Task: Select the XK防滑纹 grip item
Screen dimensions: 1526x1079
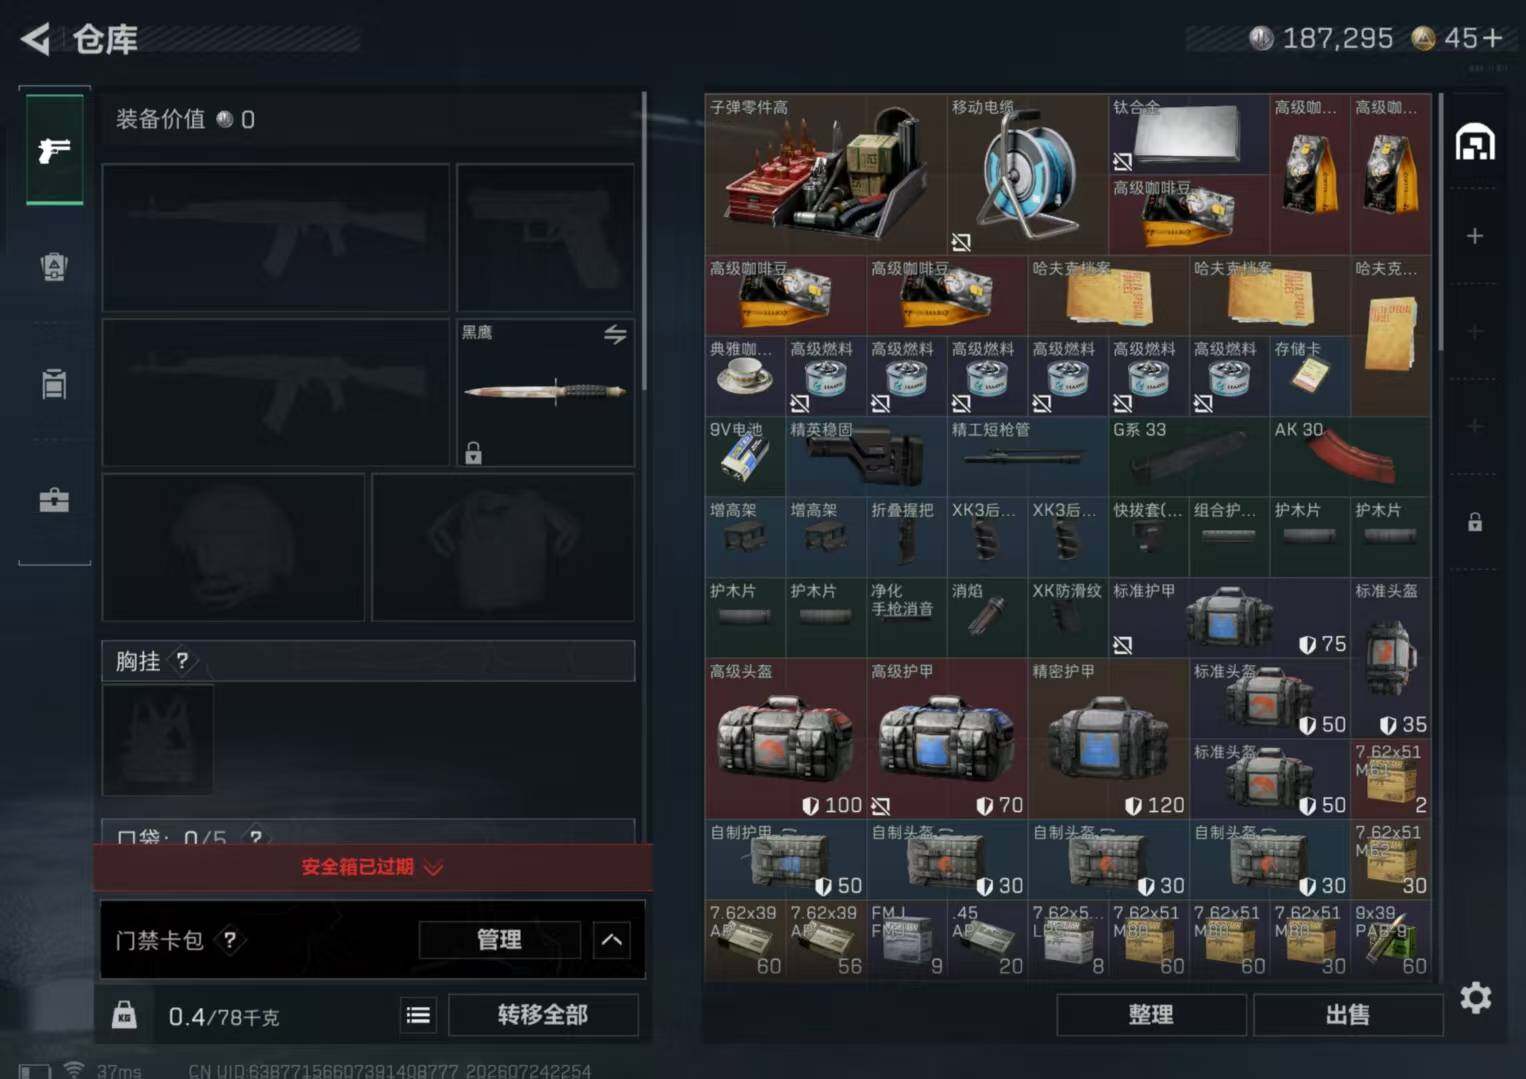Action: 1067,618
